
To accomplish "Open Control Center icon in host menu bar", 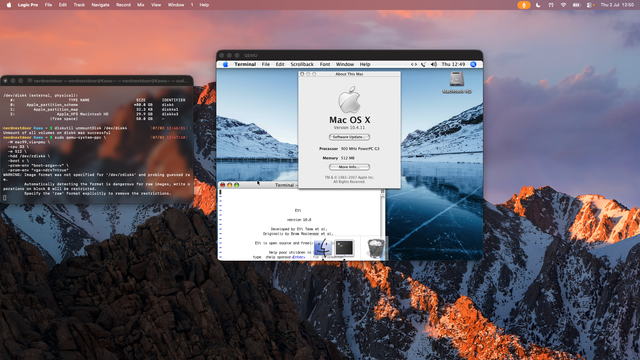I will point(589,5).
